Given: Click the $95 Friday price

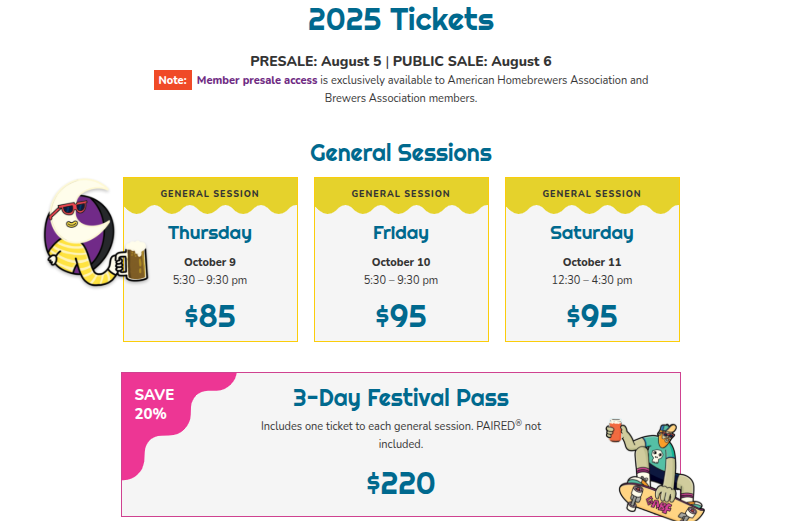Looking at the screenshot, I should [x=401, y=316].
